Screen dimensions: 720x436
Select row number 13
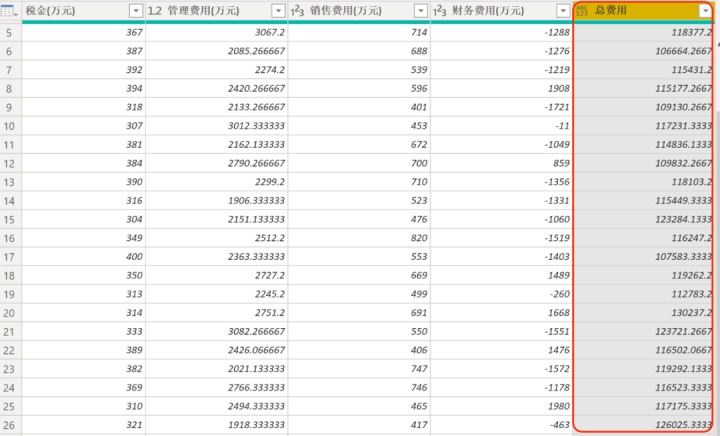click(x=9, y=182)
